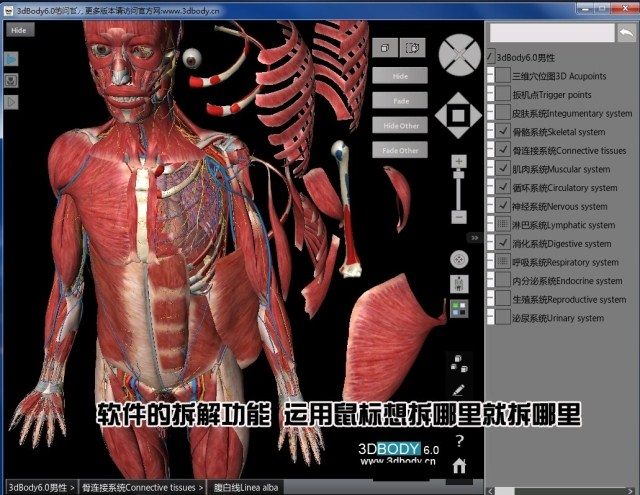The height and width of the screenshot is (495, 640).
Task: Toggle 淋巴系统Lymphatic system checkbox
Action: pyautogui.click(x=503, y=225)
